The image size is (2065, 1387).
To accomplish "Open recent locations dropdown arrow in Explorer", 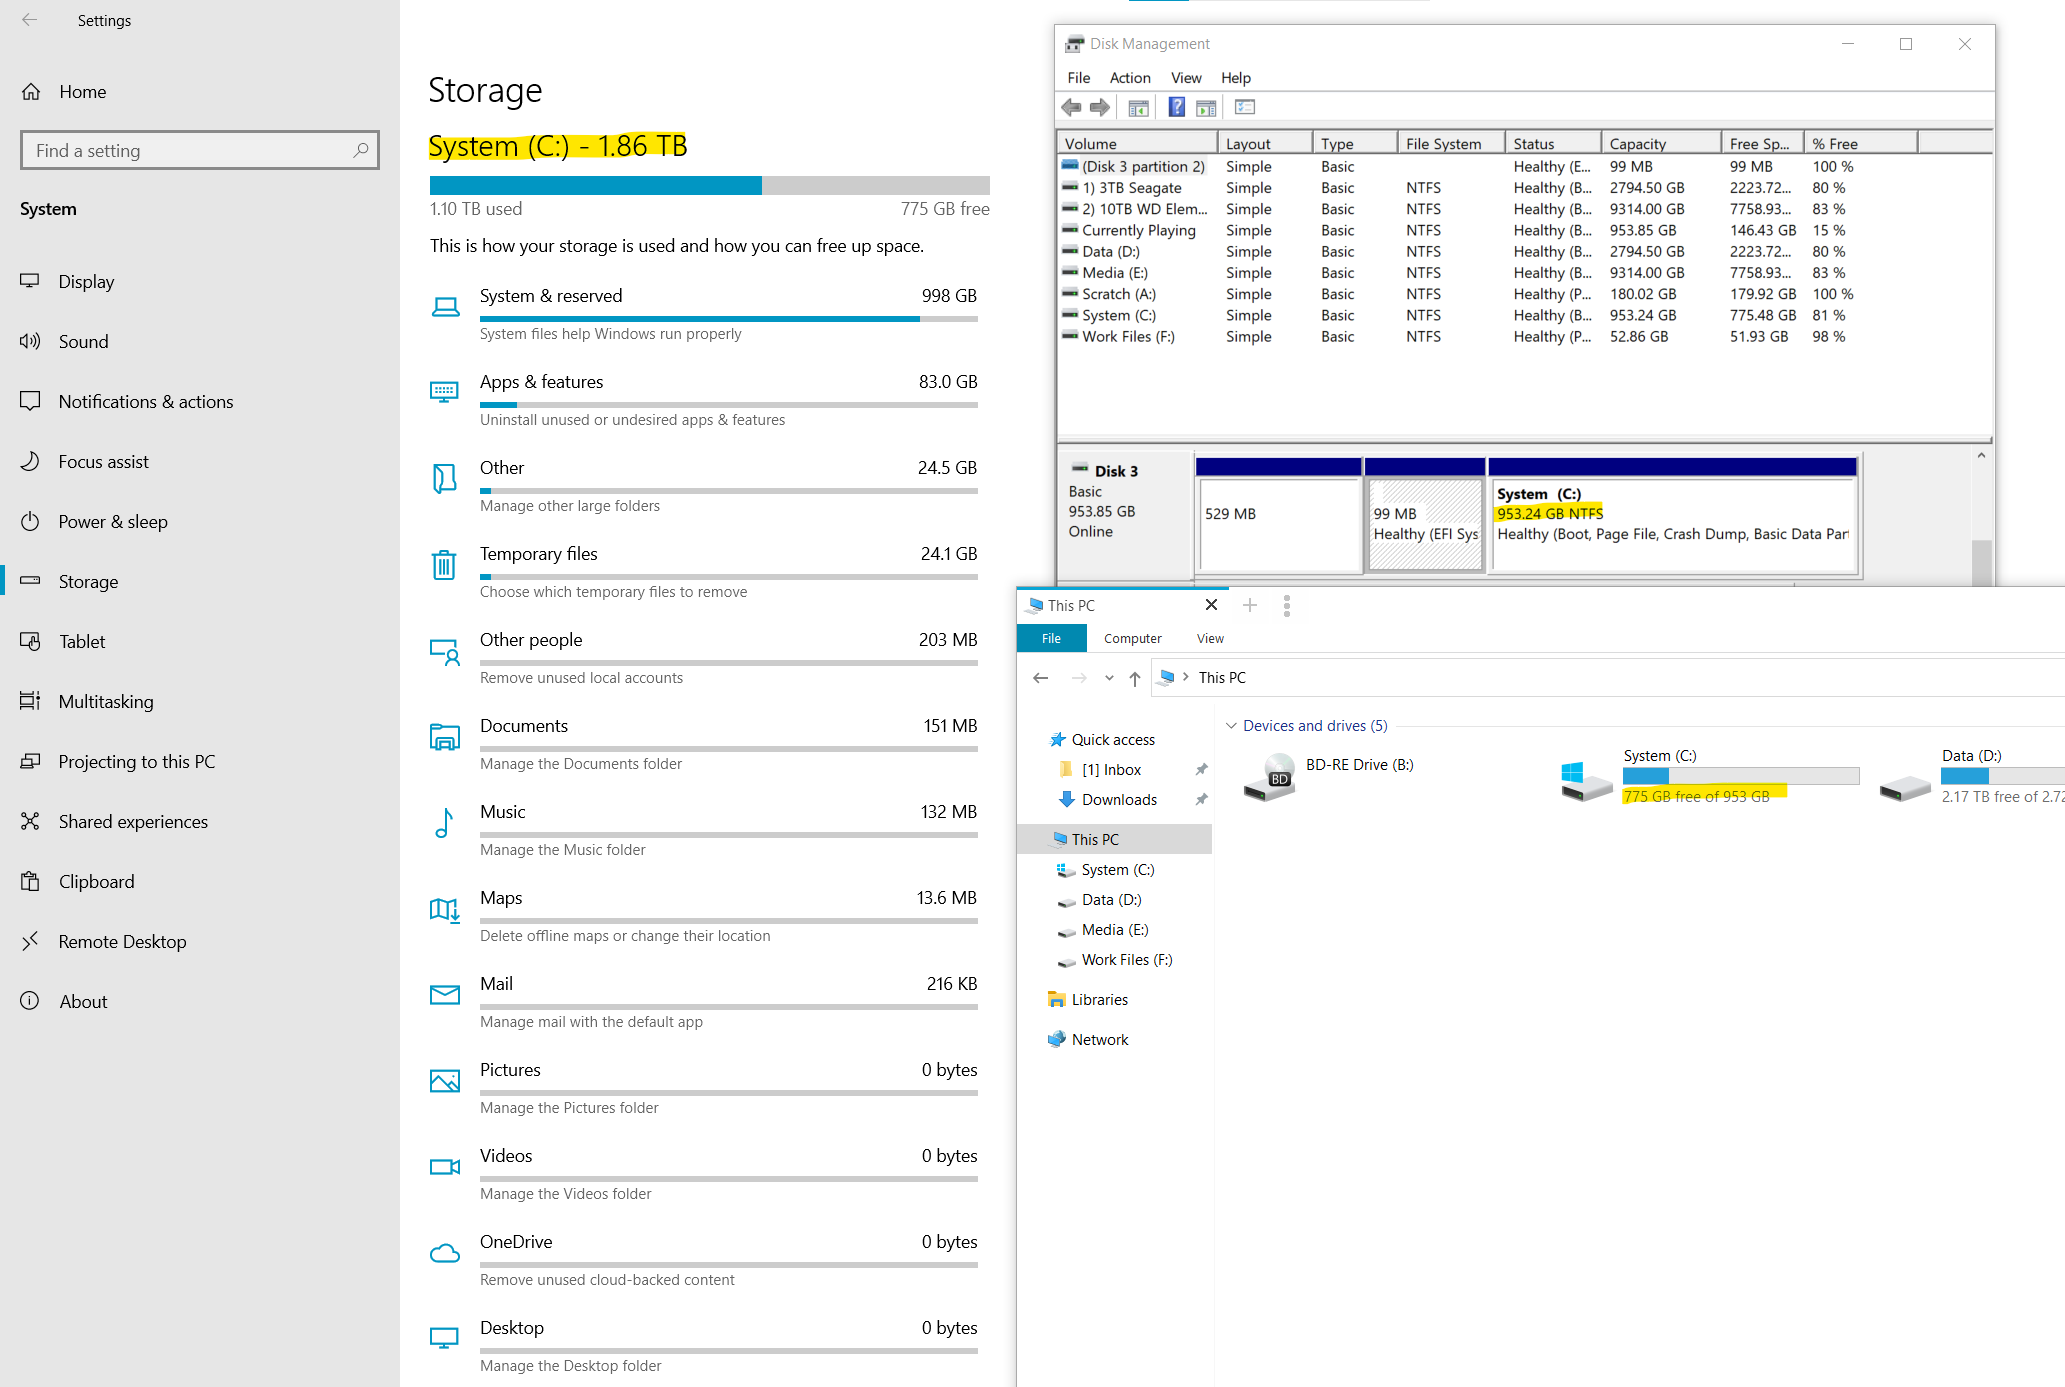I will [x=1108, y=678].
